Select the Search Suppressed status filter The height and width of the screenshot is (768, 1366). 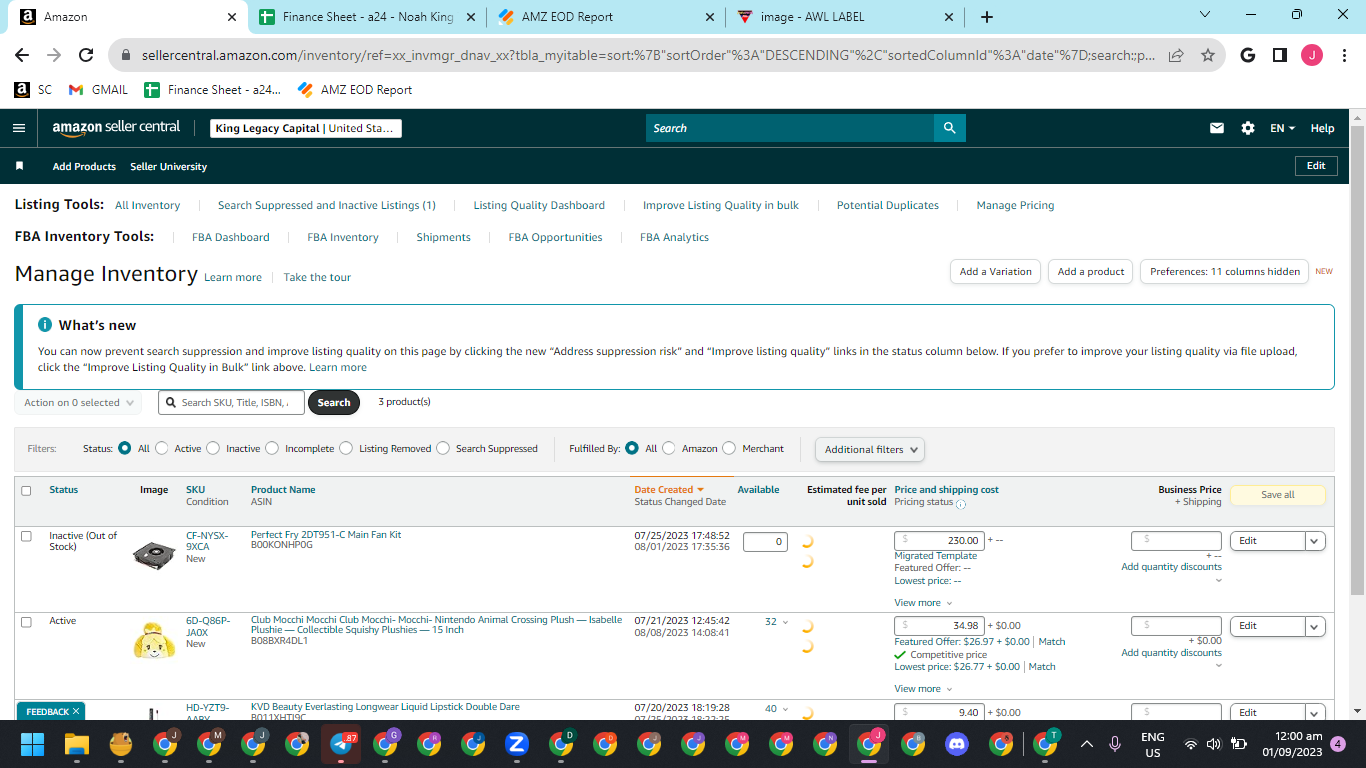coord(443,449)
